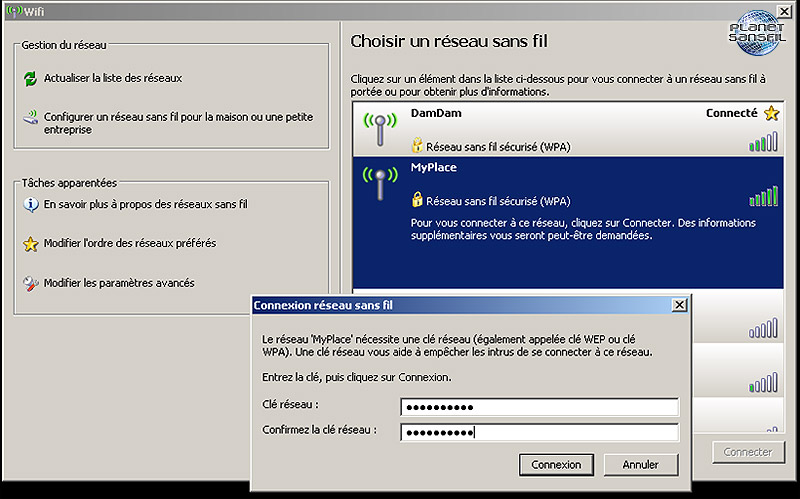Click the Wifi title bar icon

14,11
